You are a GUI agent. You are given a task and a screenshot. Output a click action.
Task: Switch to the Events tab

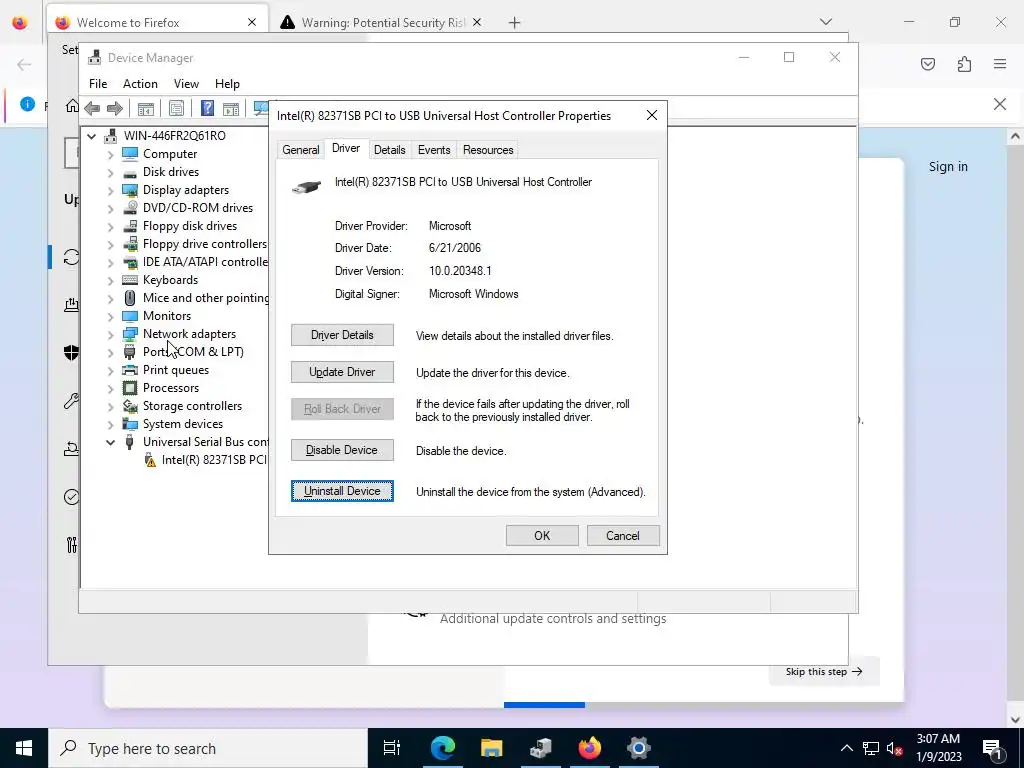click(x=434, y=150)
